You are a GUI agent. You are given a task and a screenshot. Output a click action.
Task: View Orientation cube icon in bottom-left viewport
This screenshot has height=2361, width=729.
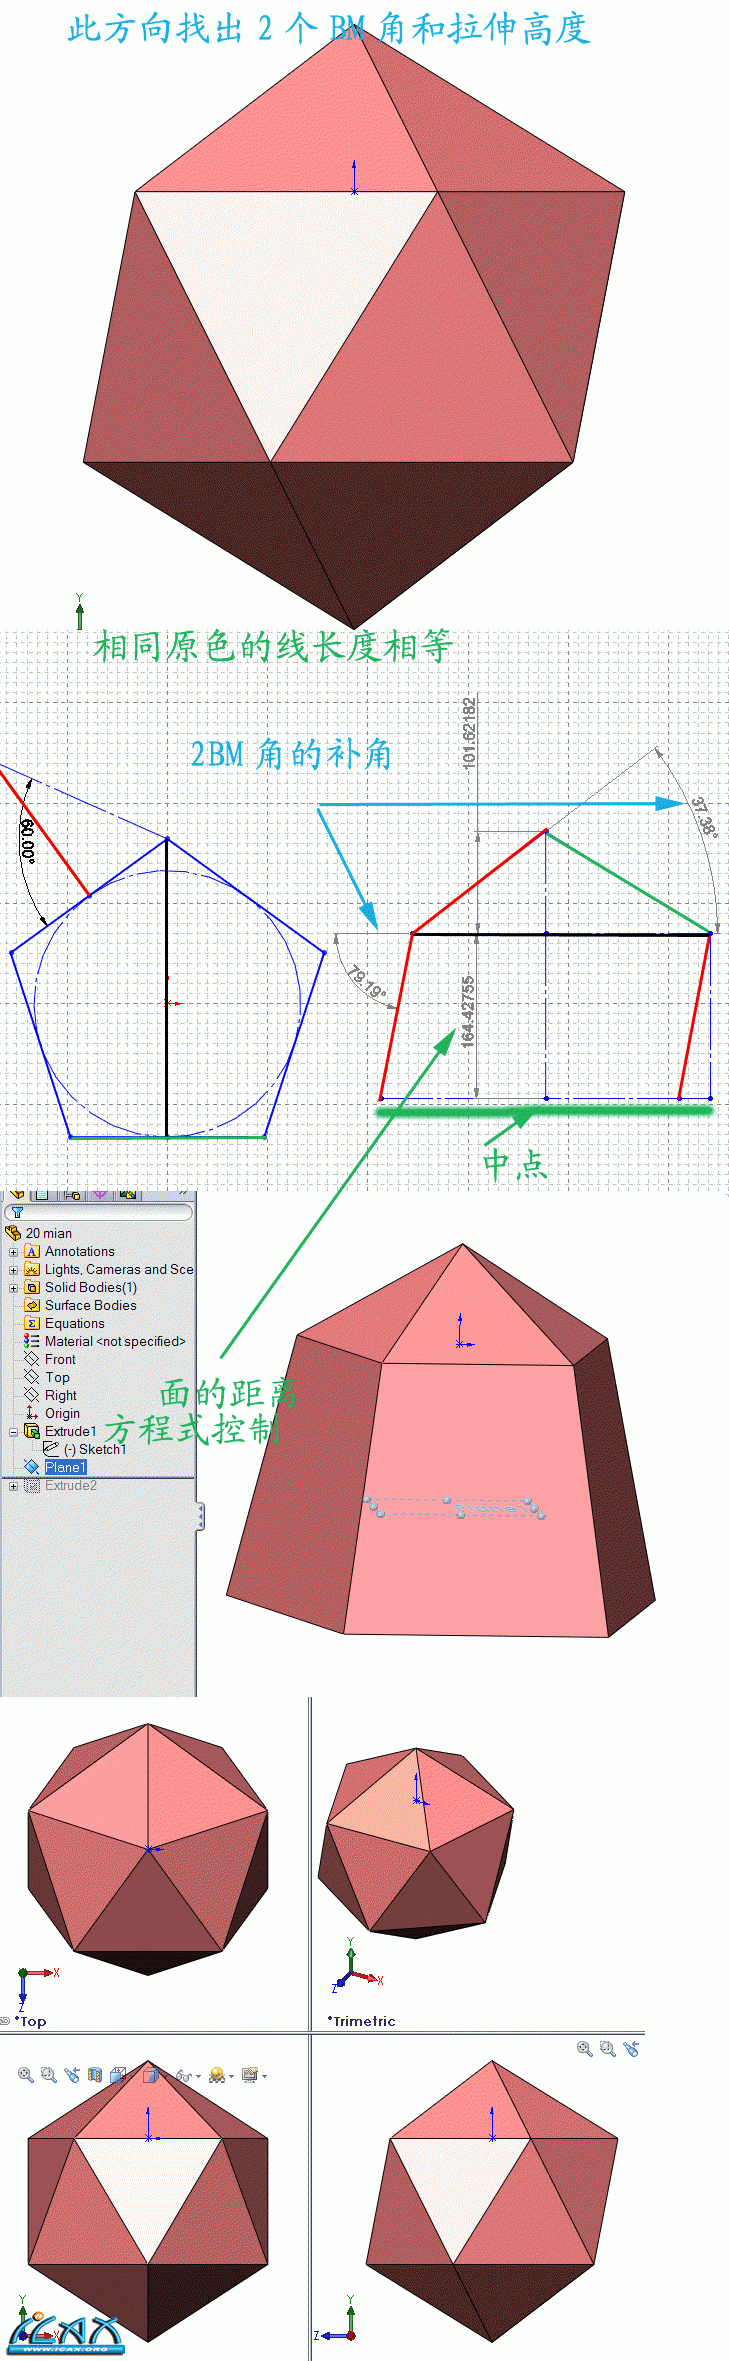pyautogui.click(x=118, y=2075)
